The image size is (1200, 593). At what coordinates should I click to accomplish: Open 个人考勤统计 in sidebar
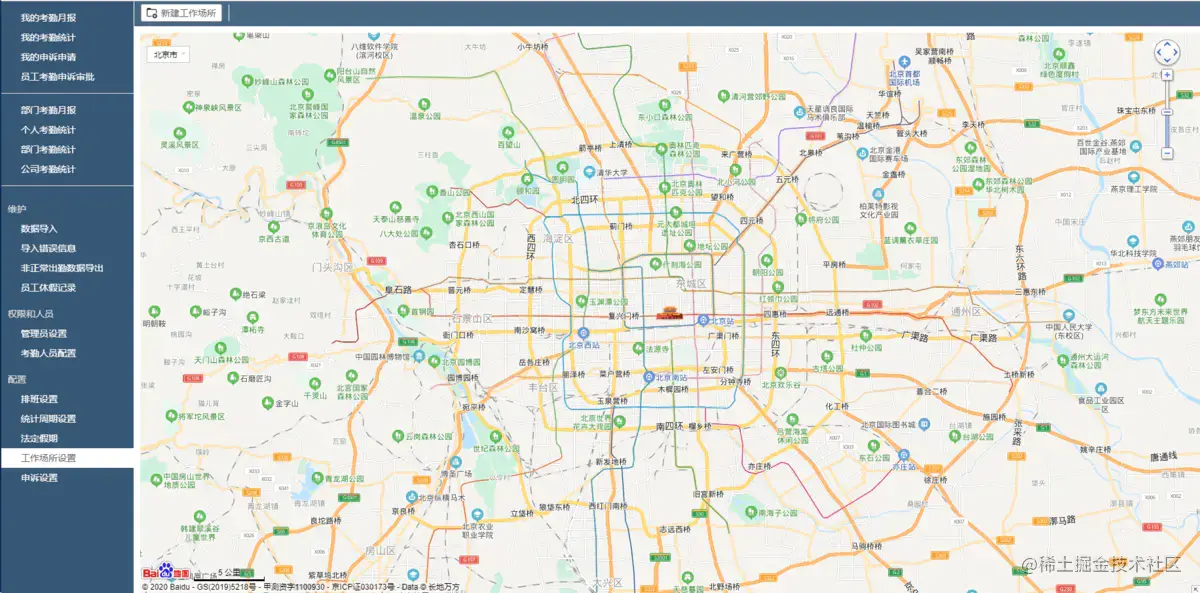(x=48, y=130)
